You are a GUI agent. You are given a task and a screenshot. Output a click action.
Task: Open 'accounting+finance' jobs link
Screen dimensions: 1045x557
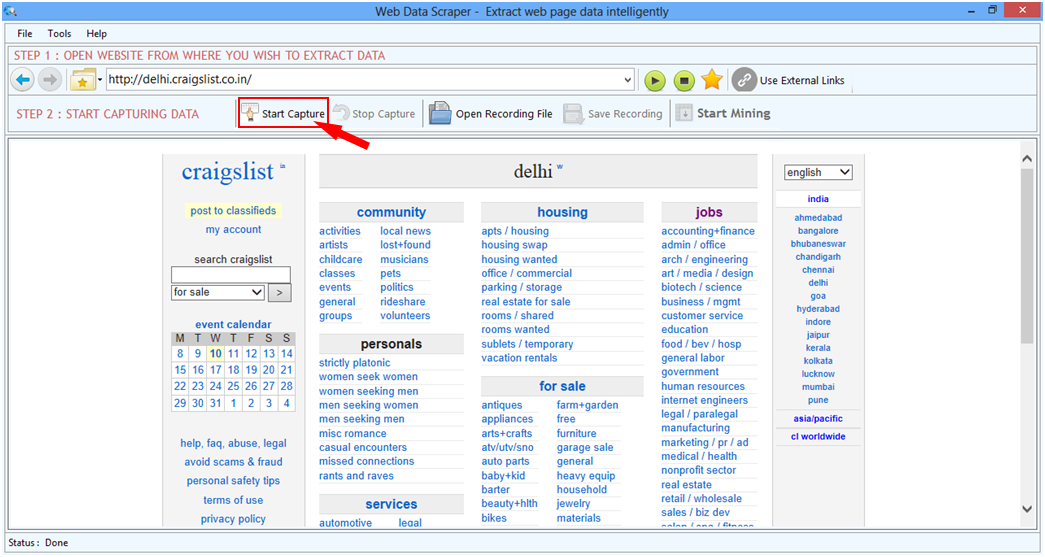pyautogui.click(x=708, y=231)
